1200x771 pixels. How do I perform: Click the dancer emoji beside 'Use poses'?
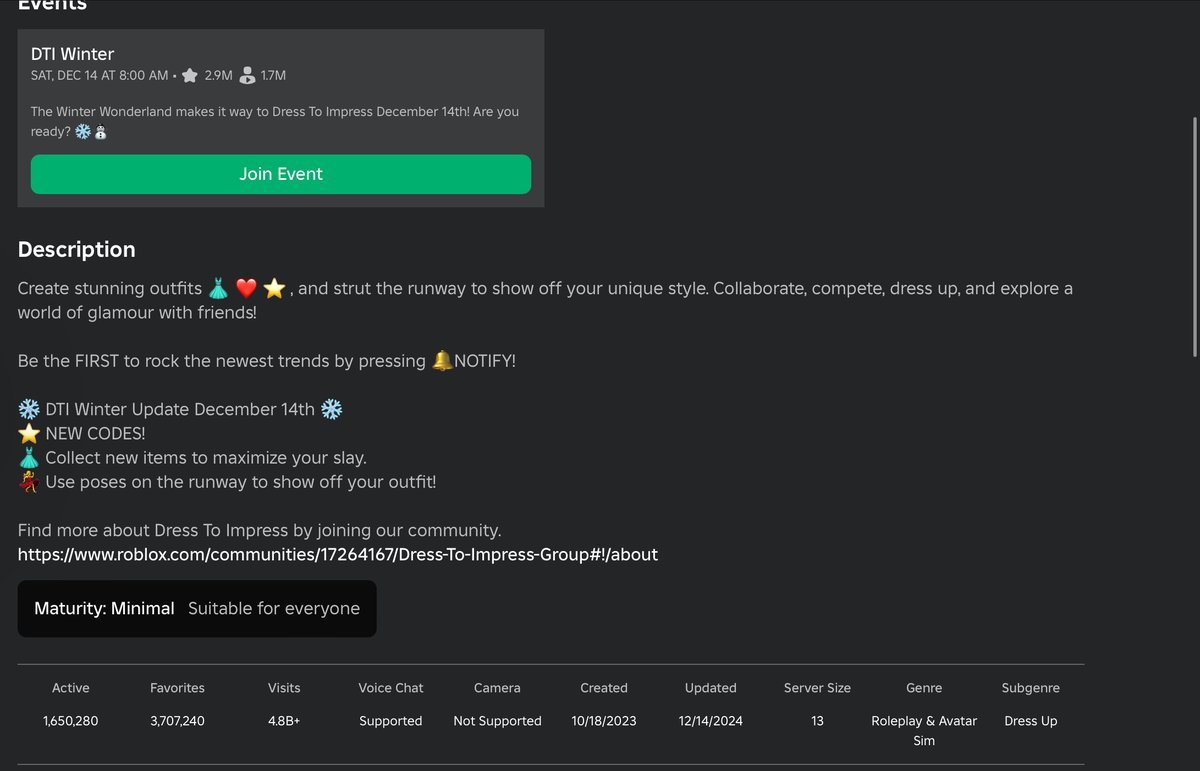[x=28, y=482]
